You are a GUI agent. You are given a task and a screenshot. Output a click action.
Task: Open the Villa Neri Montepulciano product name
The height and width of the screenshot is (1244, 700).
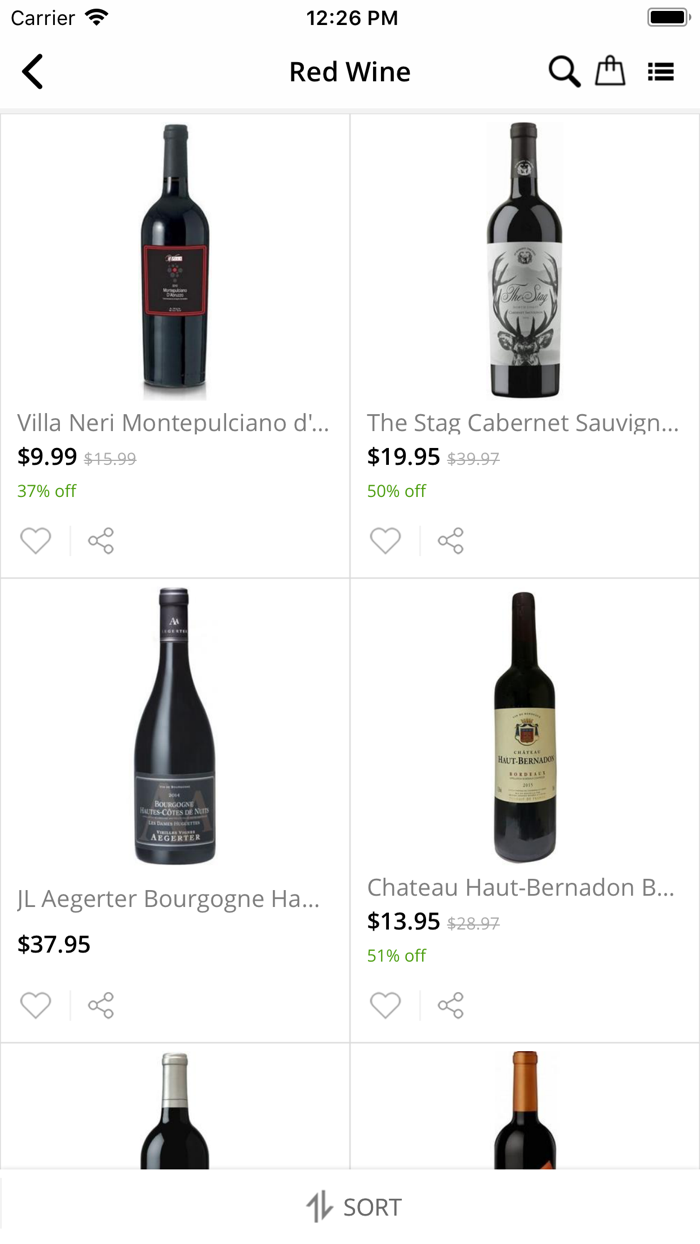coord(174,423)
